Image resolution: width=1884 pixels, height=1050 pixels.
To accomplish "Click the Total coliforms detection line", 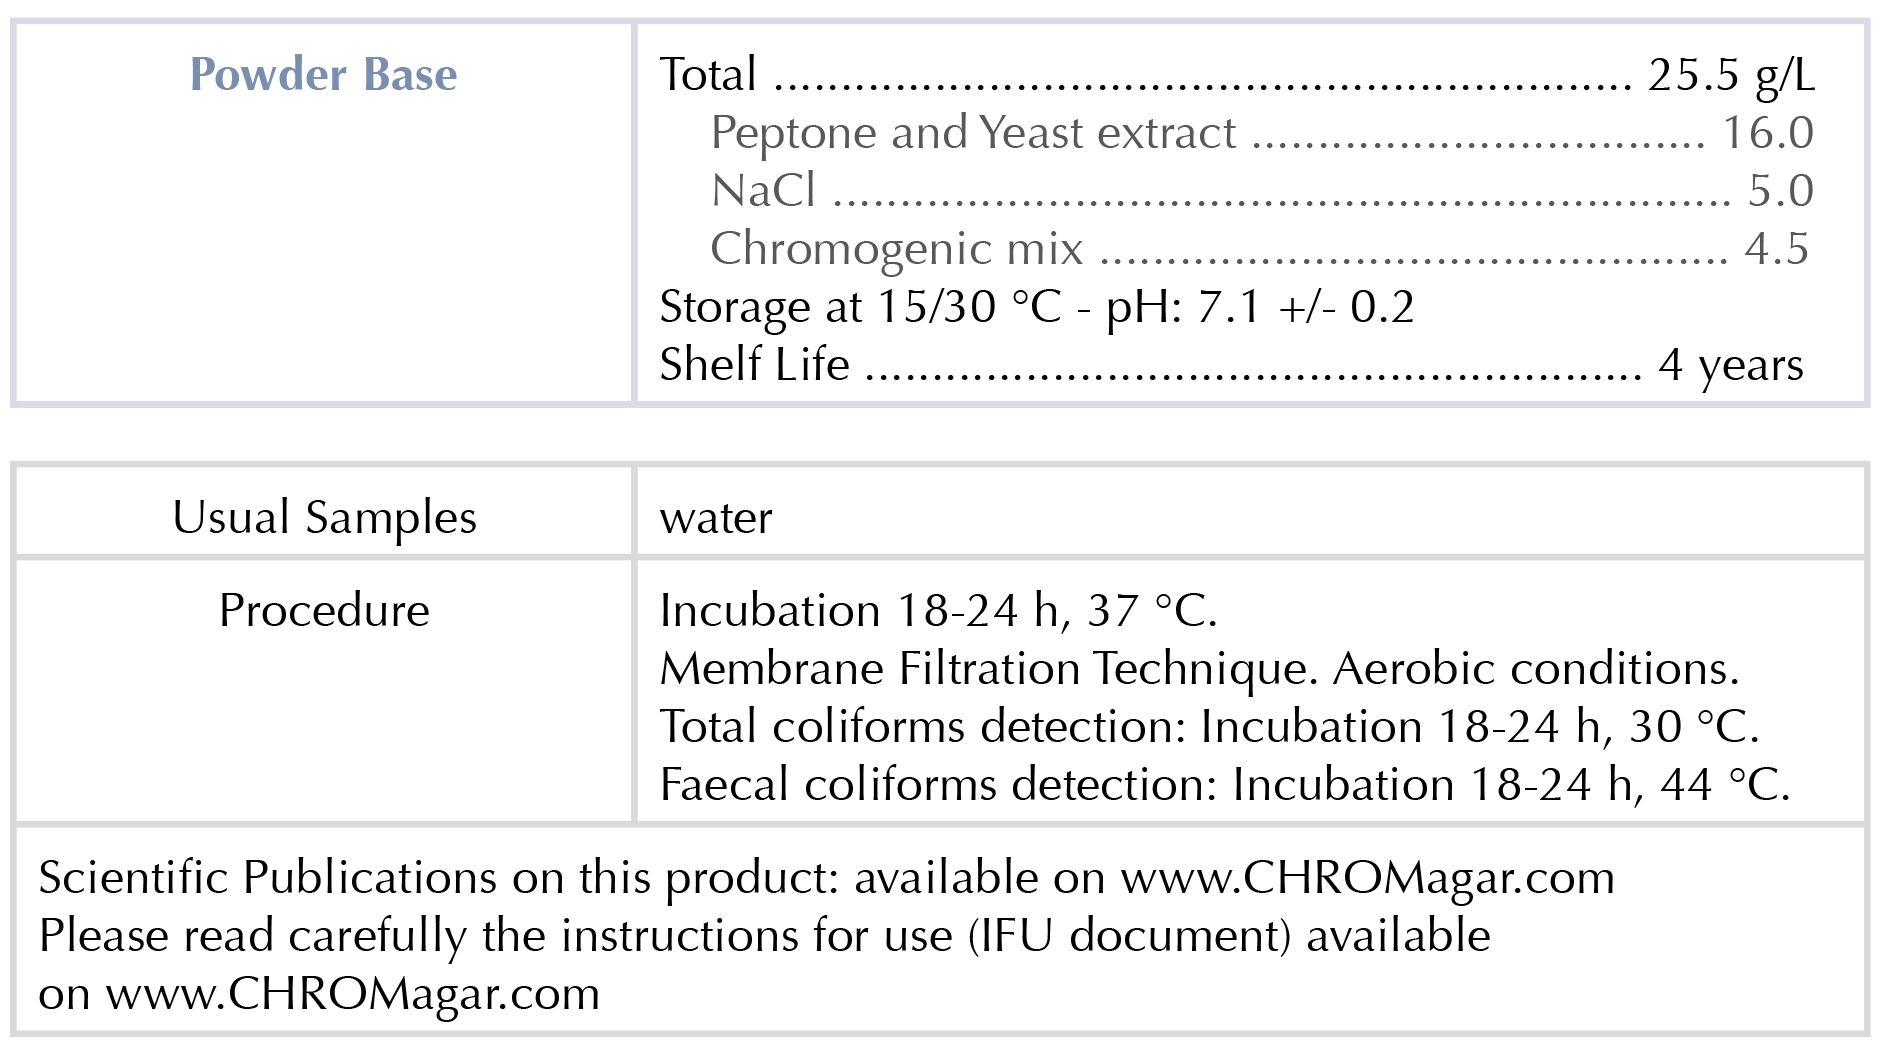I will [x=1209, y=727].
